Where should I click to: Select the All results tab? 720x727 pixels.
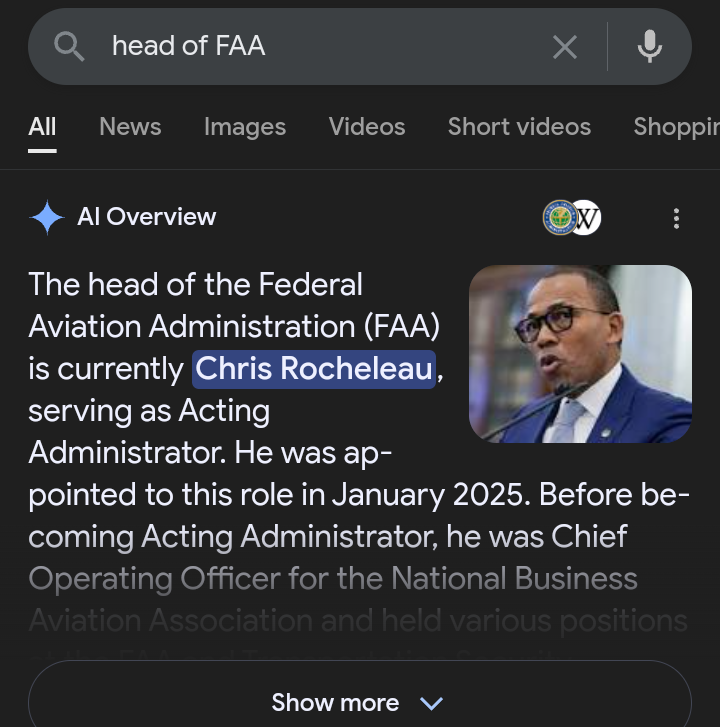pyautogui.click(x=42, y=127)
